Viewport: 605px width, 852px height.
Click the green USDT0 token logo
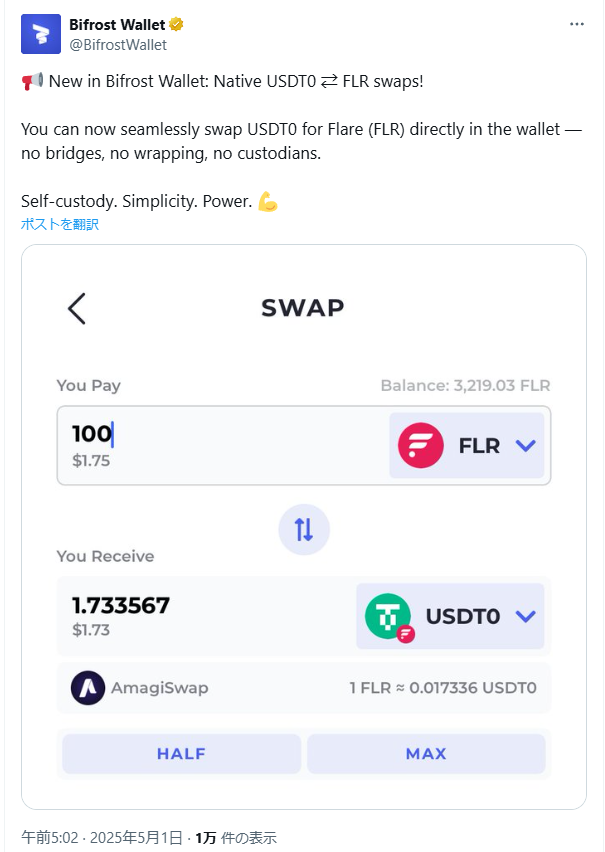[388, 616]
